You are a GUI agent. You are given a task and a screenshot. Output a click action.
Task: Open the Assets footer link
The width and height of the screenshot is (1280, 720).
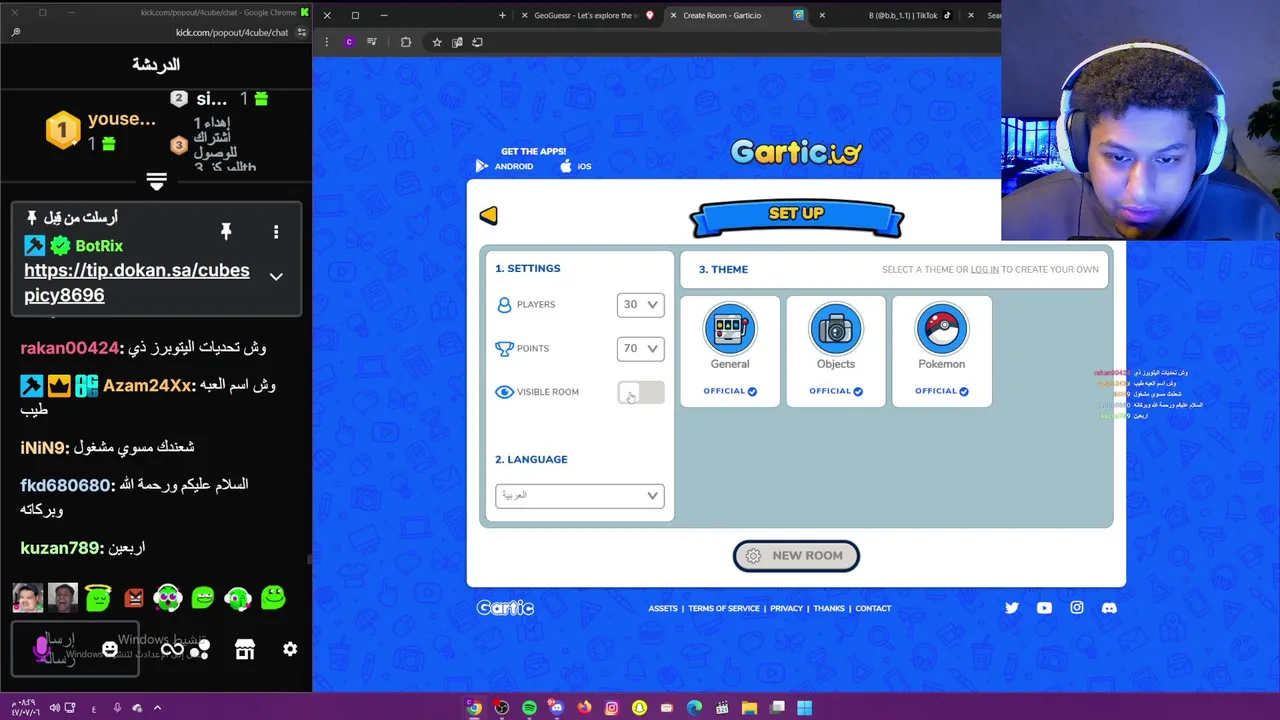pyautogui.click(x=663, y=608)
